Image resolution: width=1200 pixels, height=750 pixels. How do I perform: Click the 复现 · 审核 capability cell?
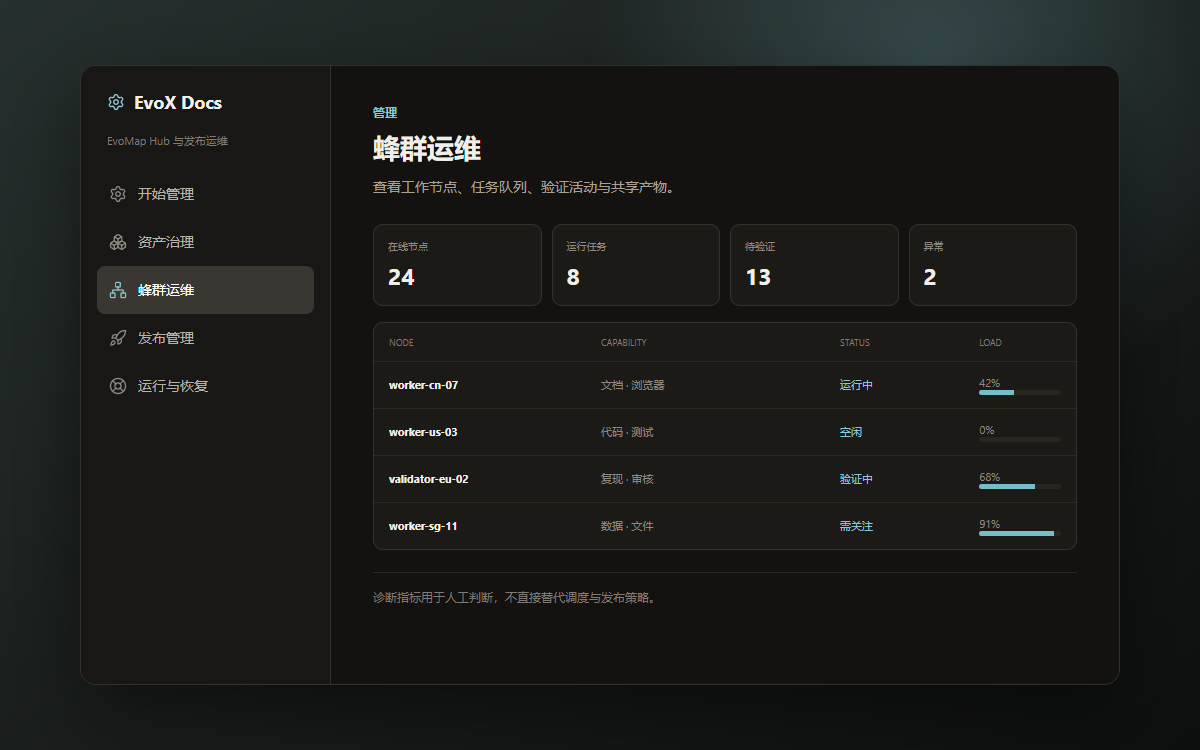point(627,479)
